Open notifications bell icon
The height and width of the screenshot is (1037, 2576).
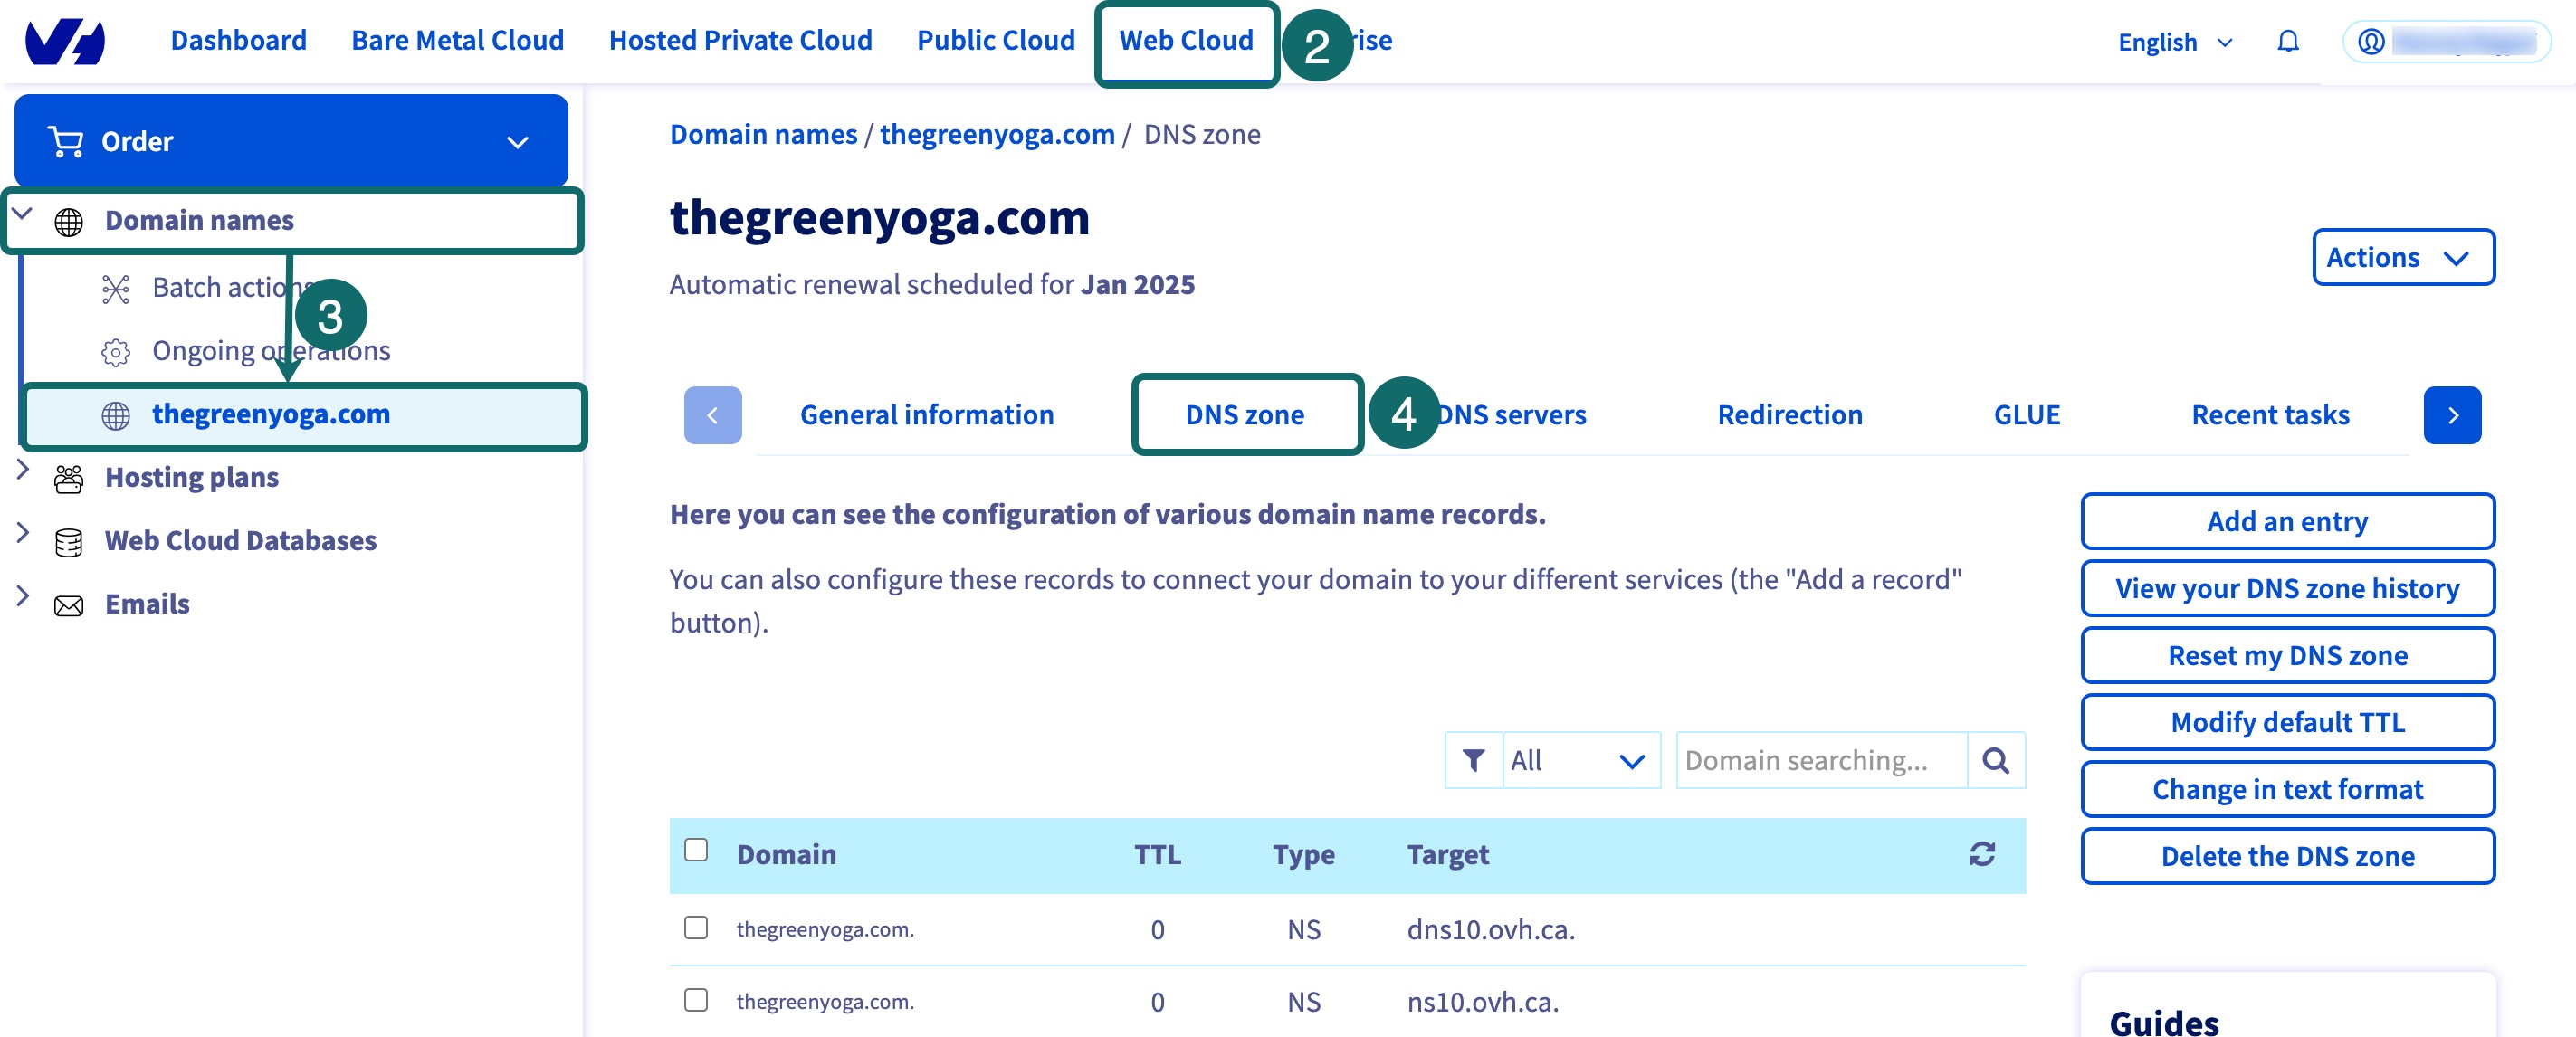tap(2288, 41)
